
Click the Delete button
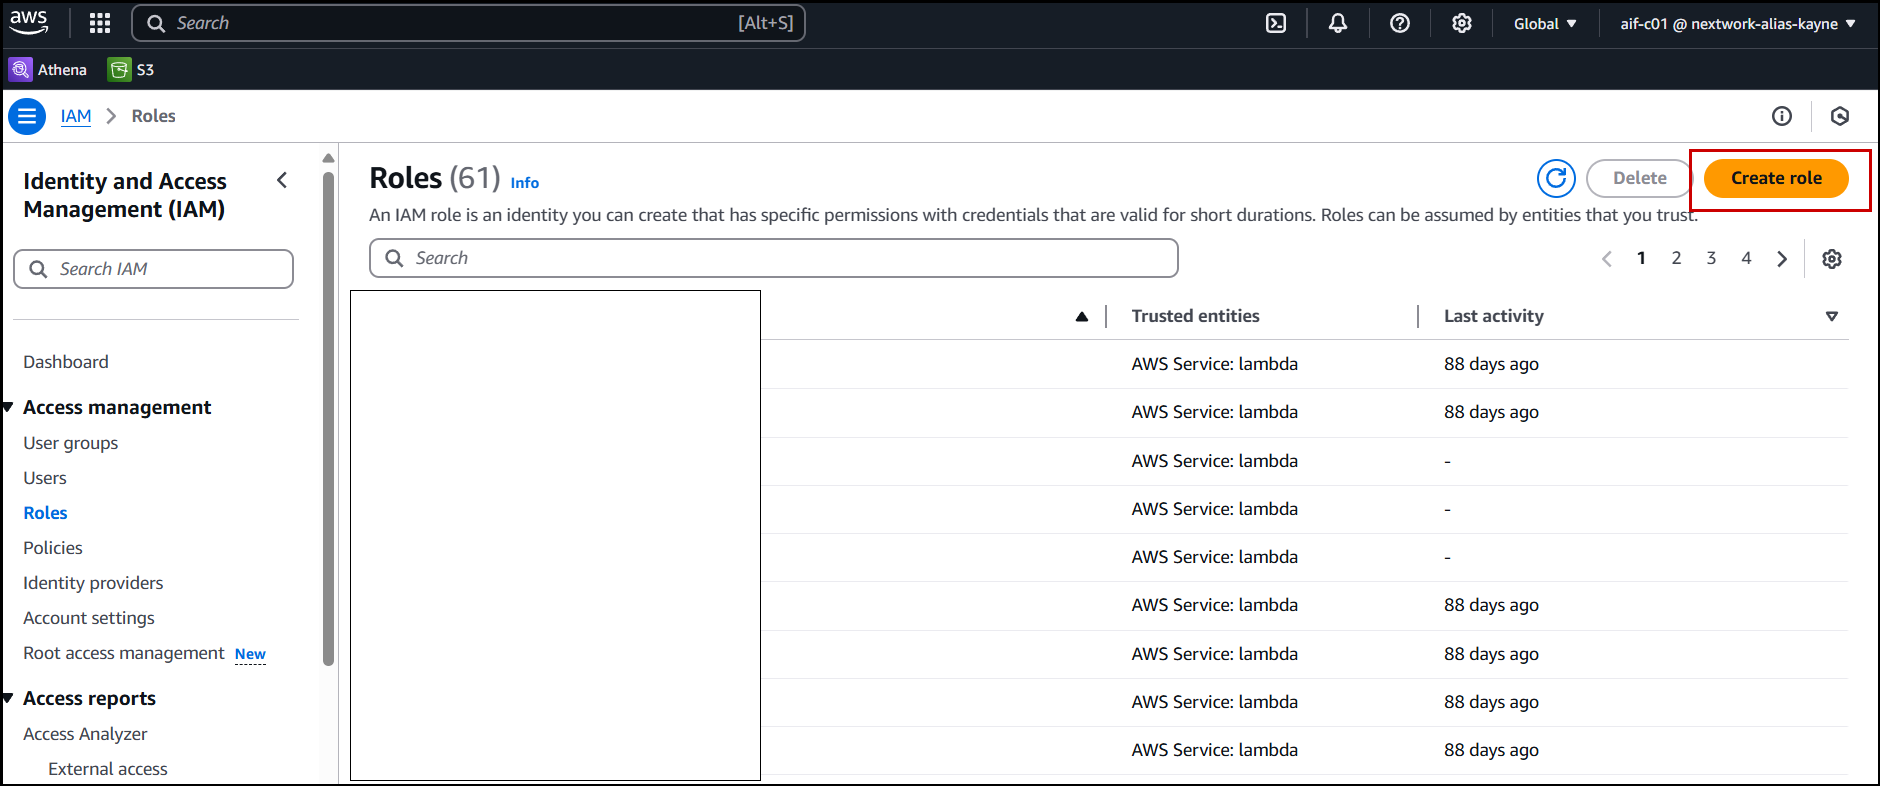click(1639, 178)
